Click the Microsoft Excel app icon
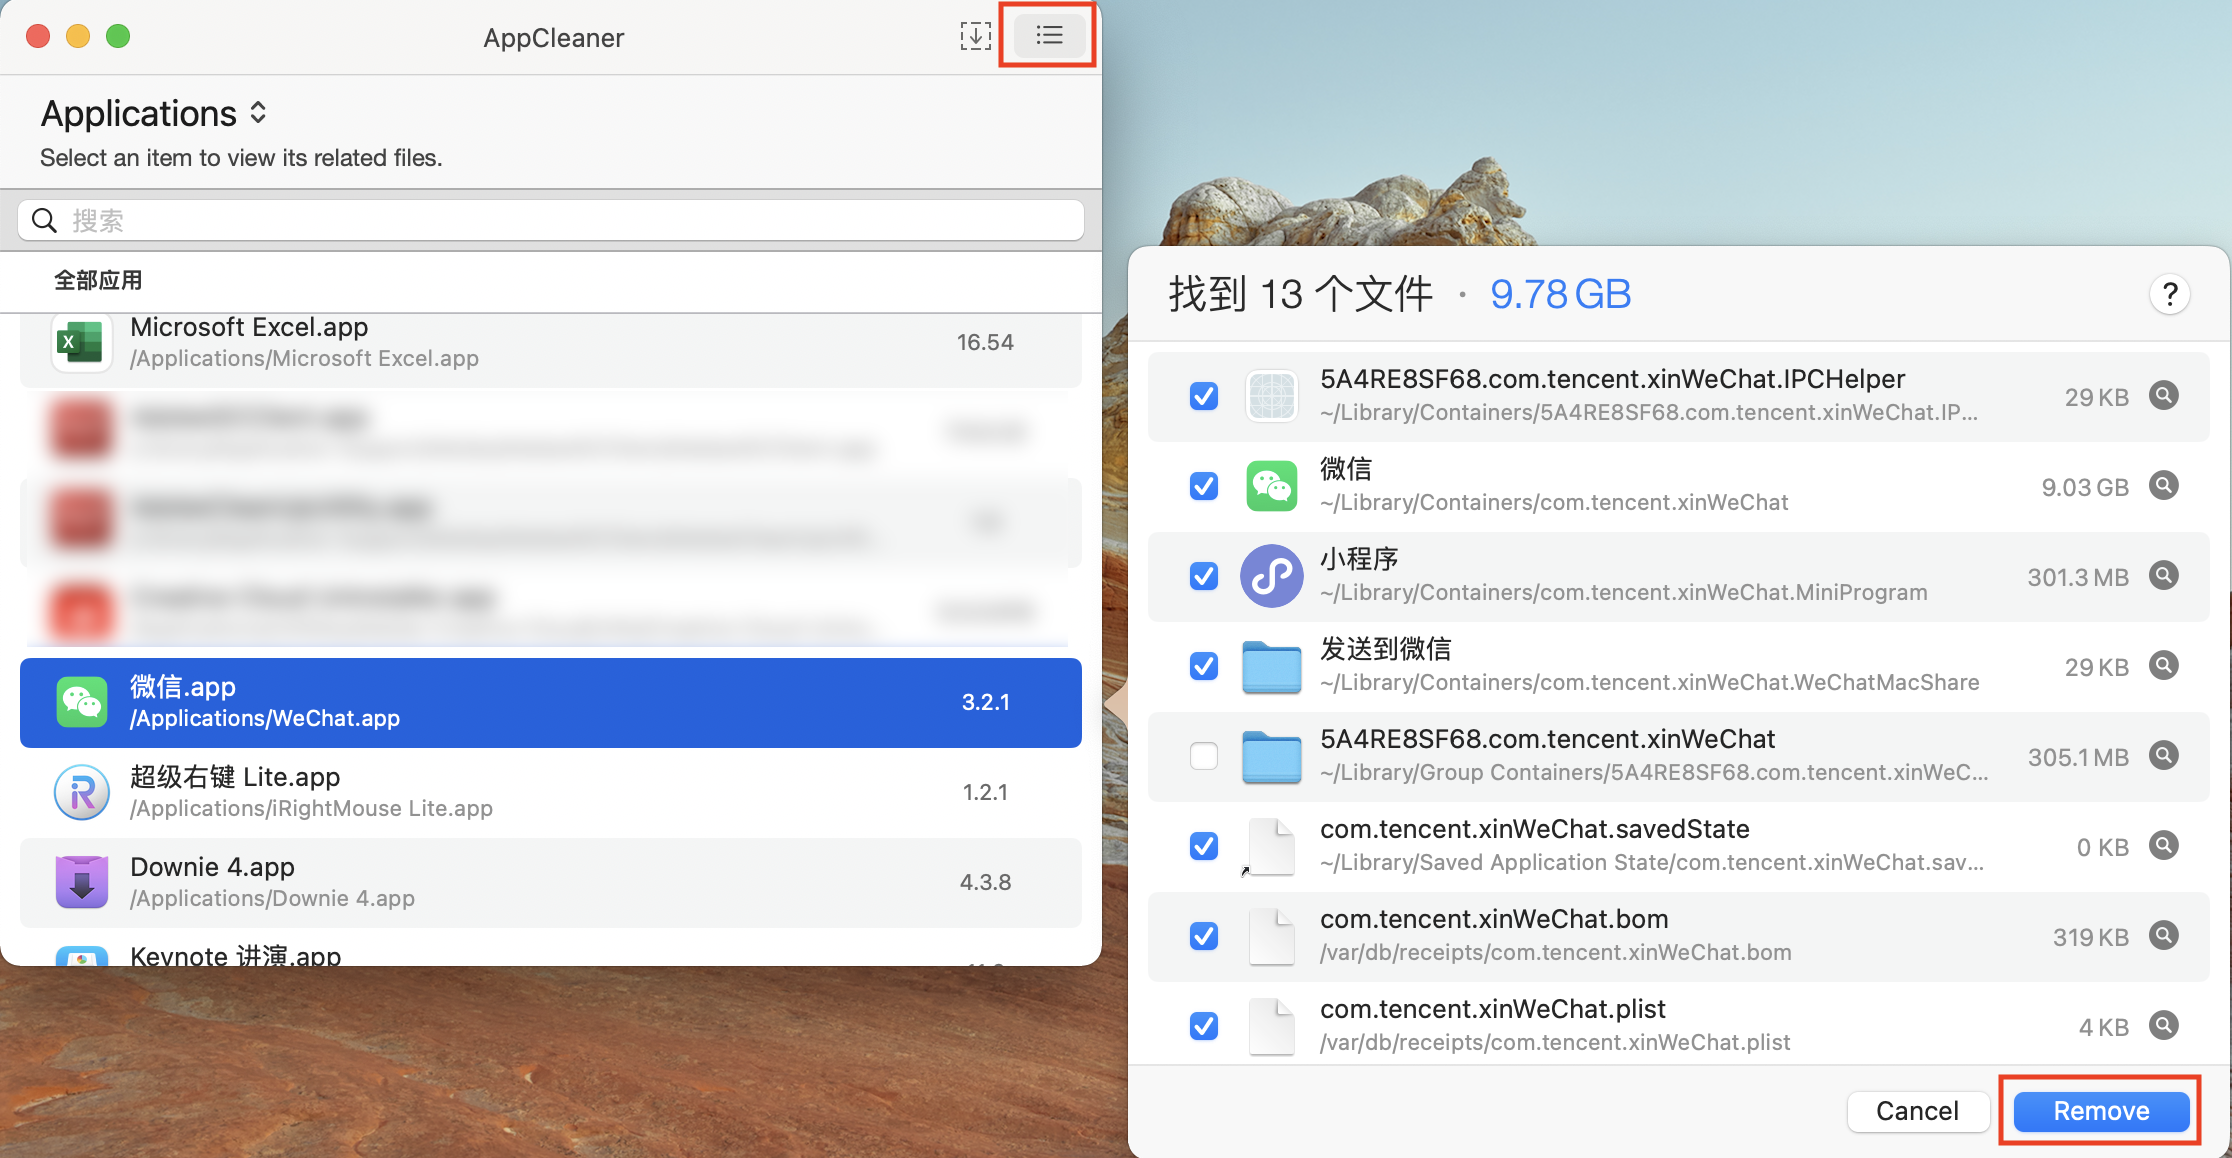 coord(81,343)
